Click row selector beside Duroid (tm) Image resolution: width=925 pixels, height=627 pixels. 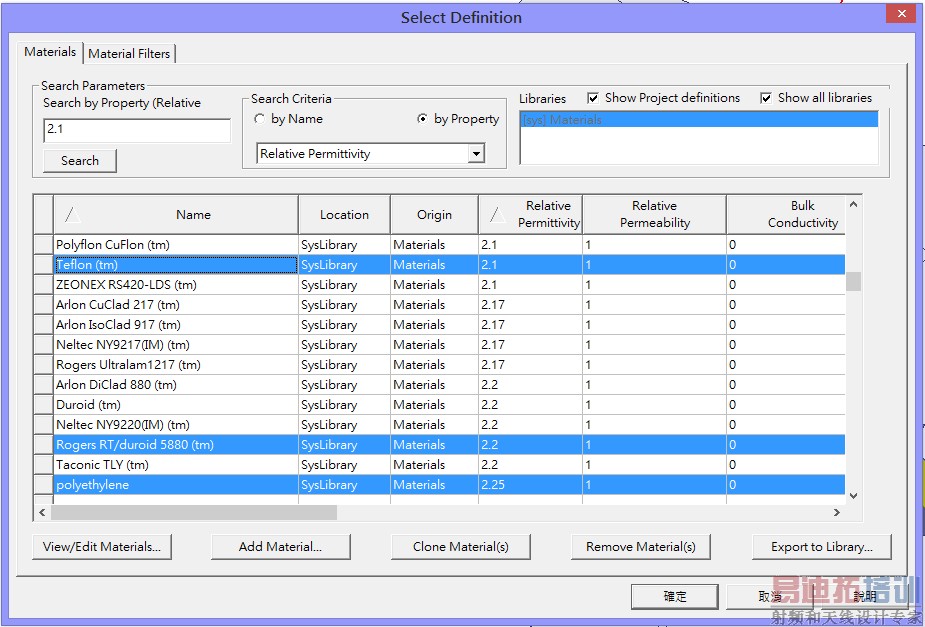coord(43,405)
